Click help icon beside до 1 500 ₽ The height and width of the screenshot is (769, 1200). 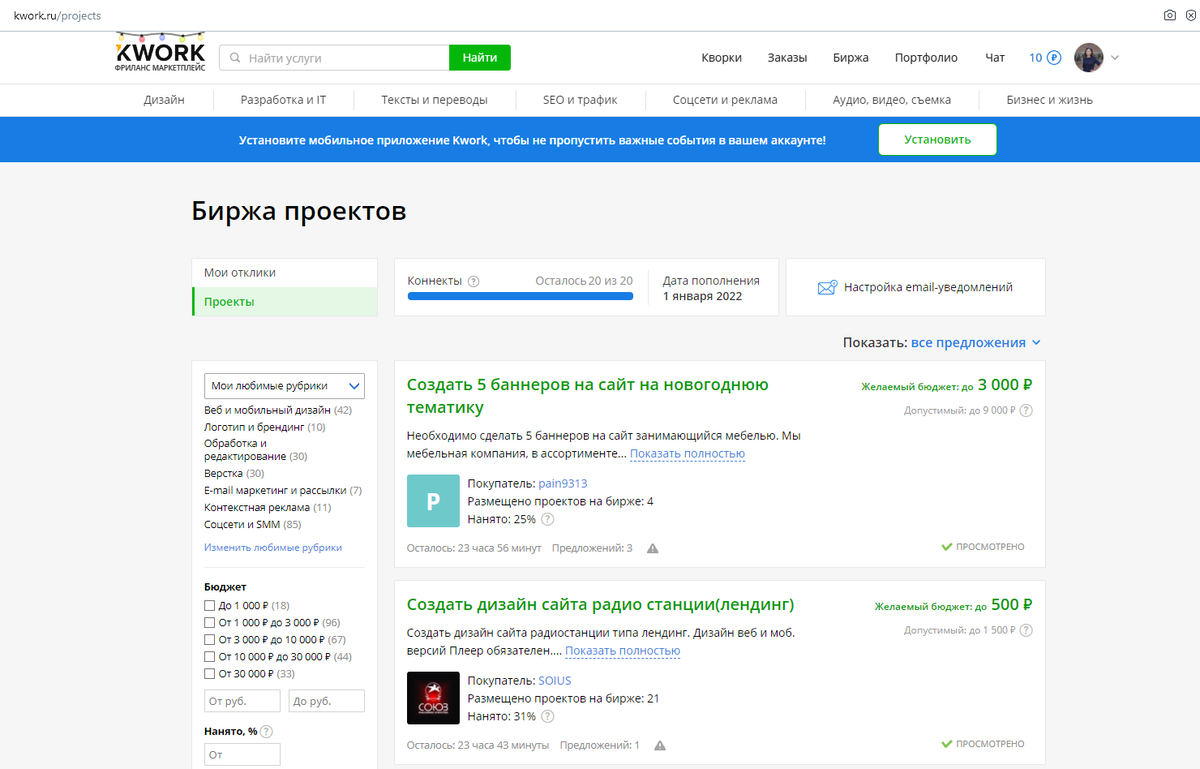click(1026, 630)
